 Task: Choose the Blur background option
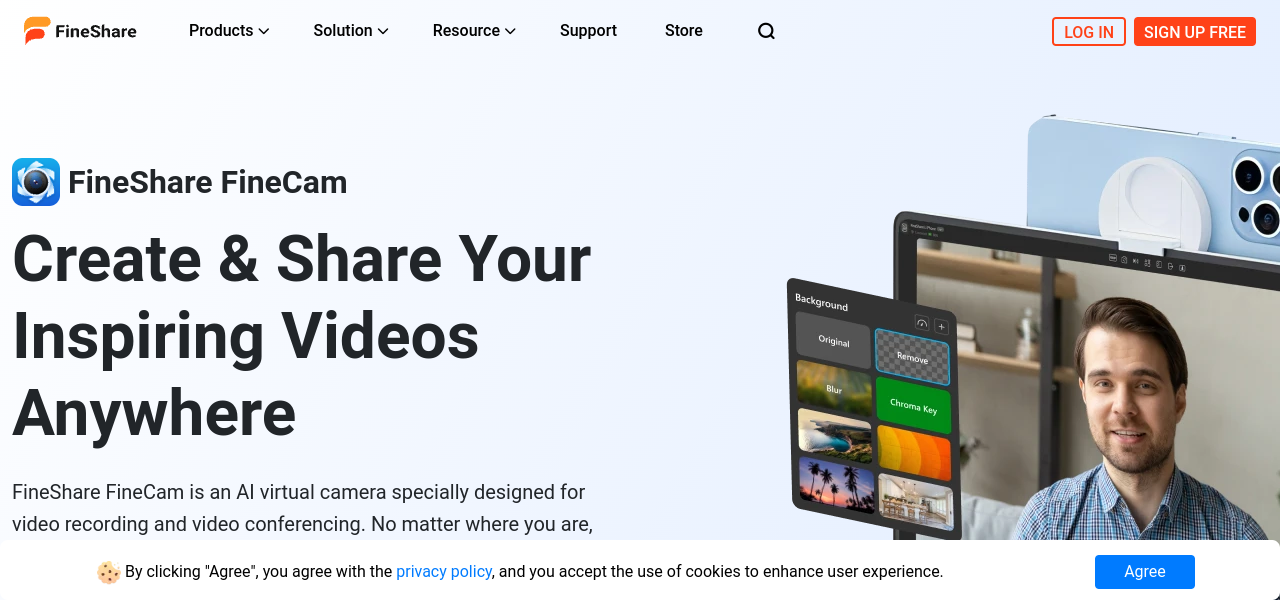[x=834, y=388]
